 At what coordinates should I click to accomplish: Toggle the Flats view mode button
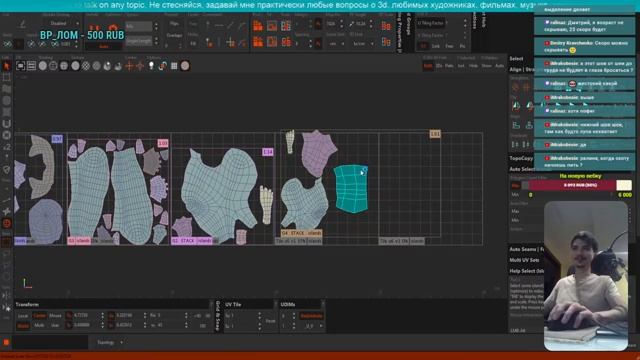click(x=449, y=66)
